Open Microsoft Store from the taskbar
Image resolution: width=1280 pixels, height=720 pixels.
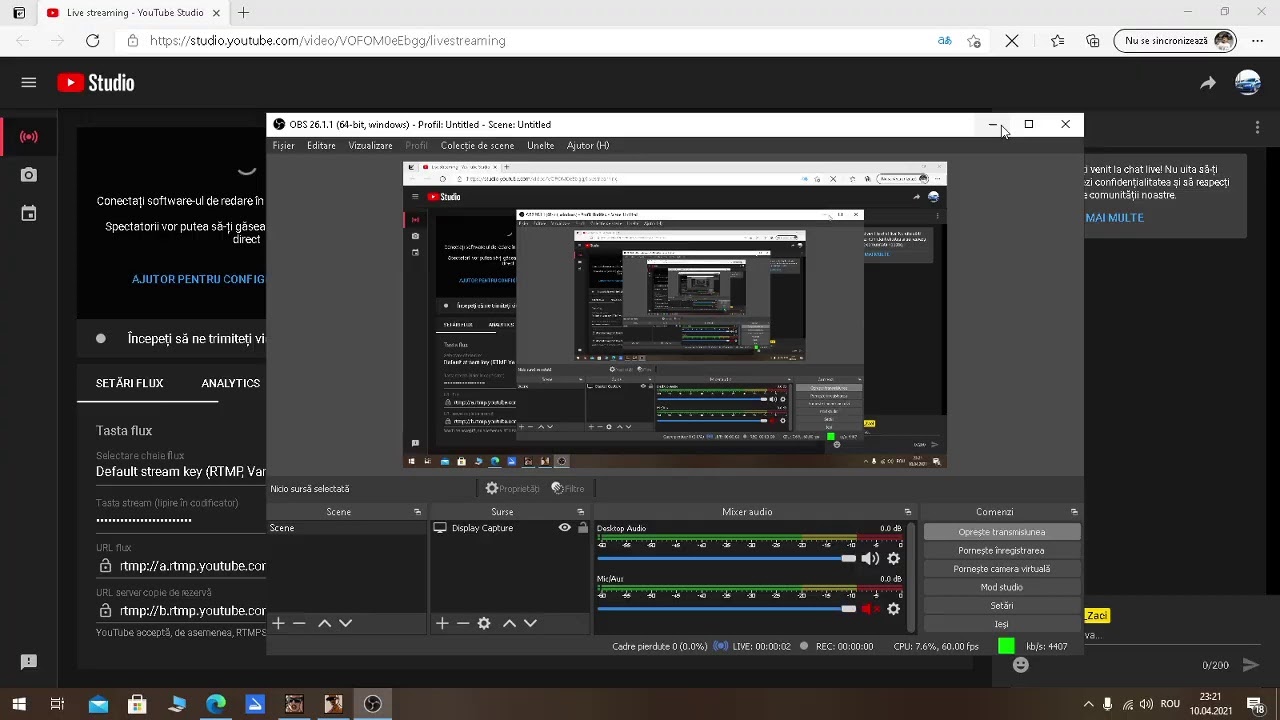pyautogui.click(x=137, y=704)
